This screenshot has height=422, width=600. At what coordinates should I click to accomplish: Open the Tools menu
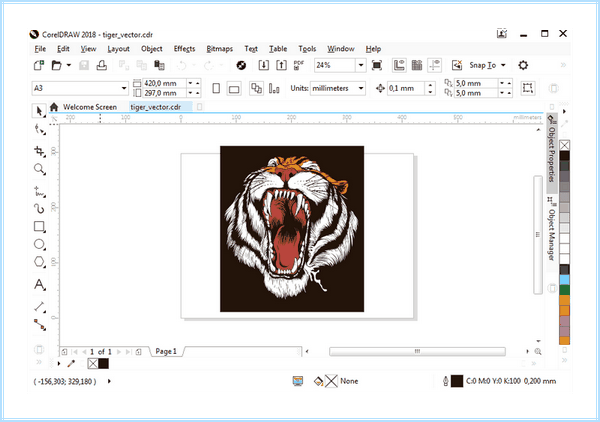click(307, 49)
